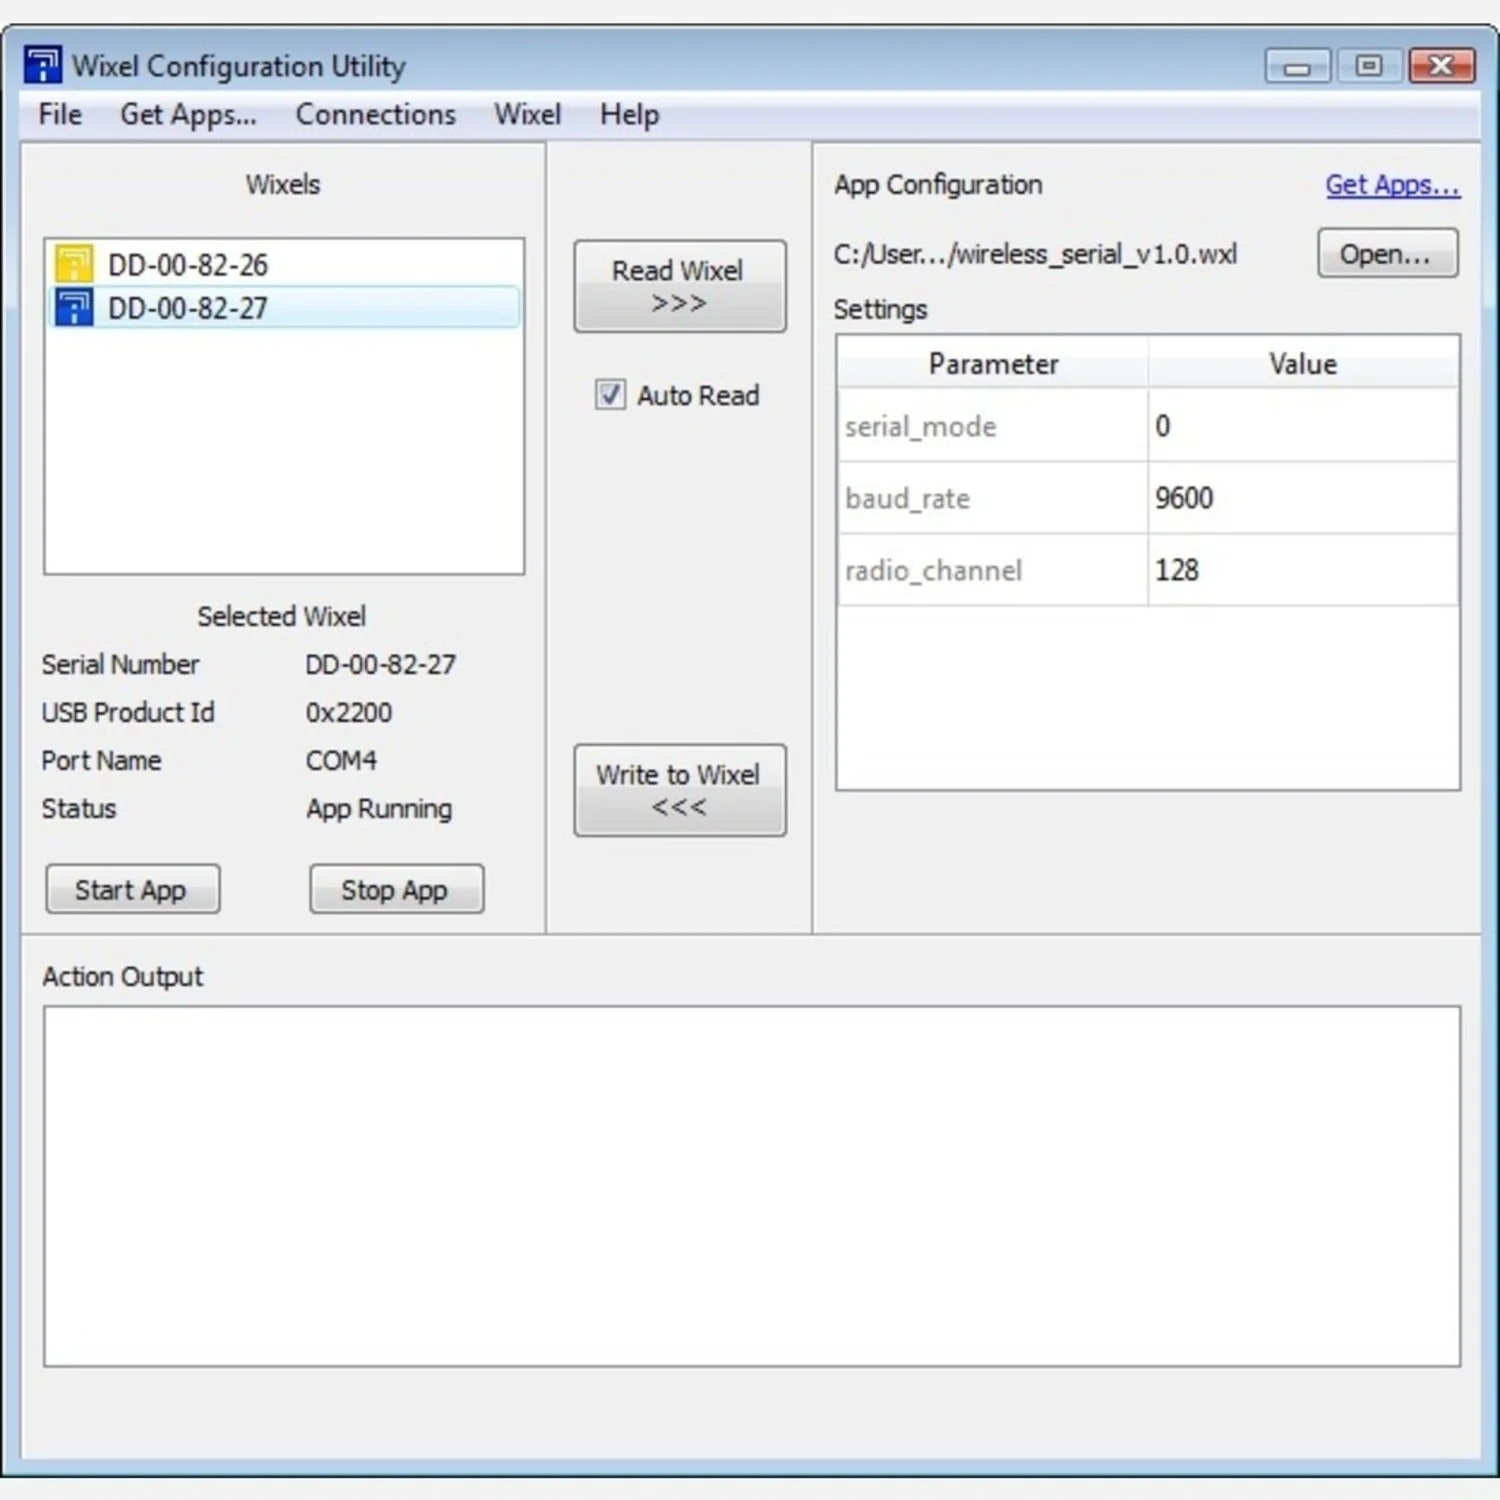Click the Open... button for app file
The image size is (1500, 1500).
(x=1386, y=254)
